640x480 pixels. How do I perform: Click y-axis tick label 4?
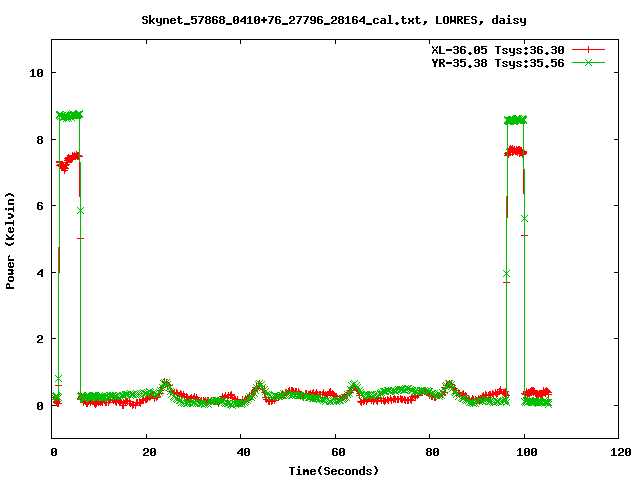pos(40,273)
